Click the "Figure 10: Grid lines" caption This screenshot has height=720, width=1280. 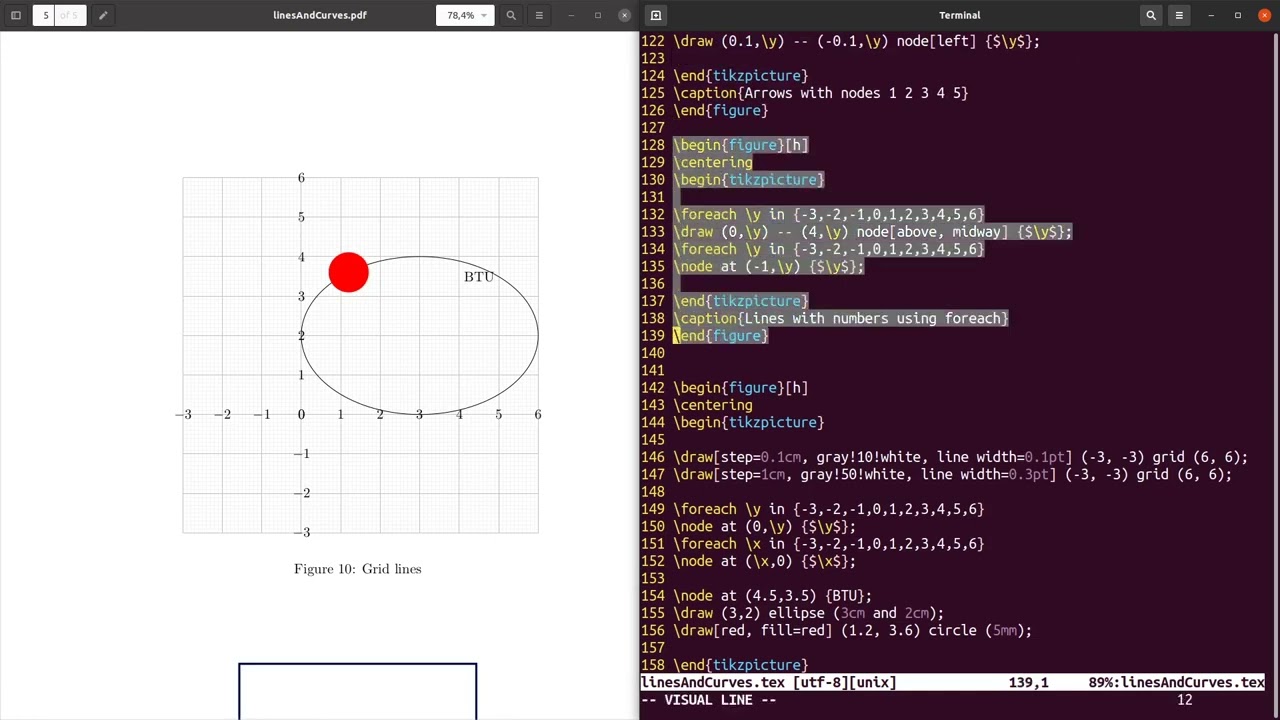click(358, 569)
